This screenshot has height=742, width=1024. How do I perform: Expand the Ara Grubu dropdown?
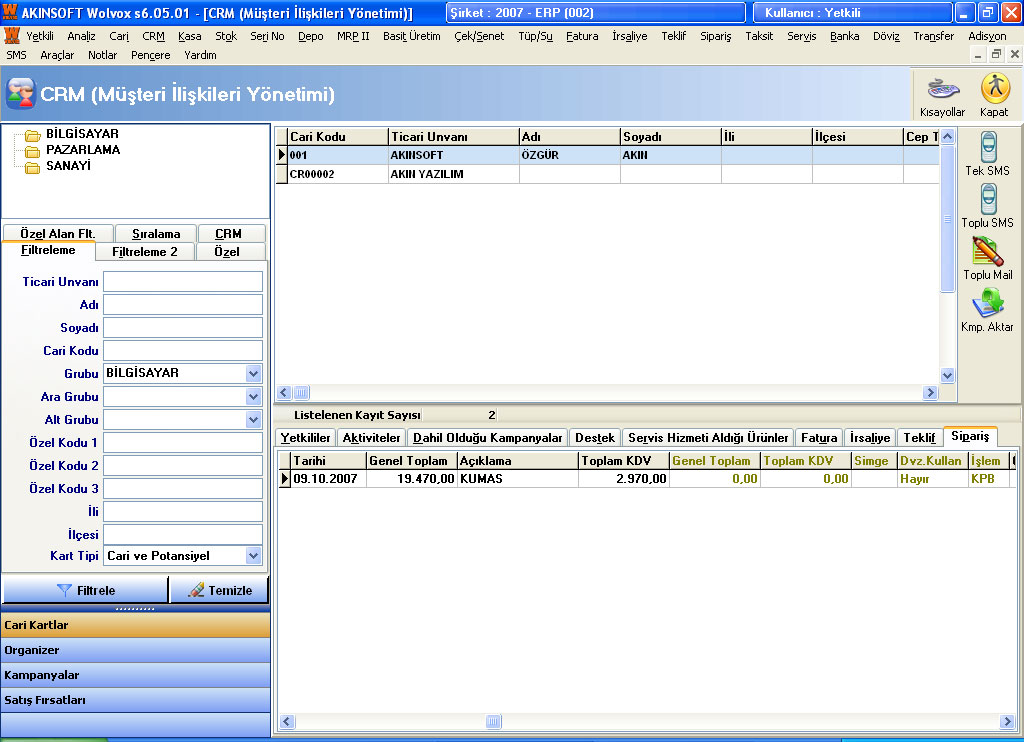click(253, 396)
